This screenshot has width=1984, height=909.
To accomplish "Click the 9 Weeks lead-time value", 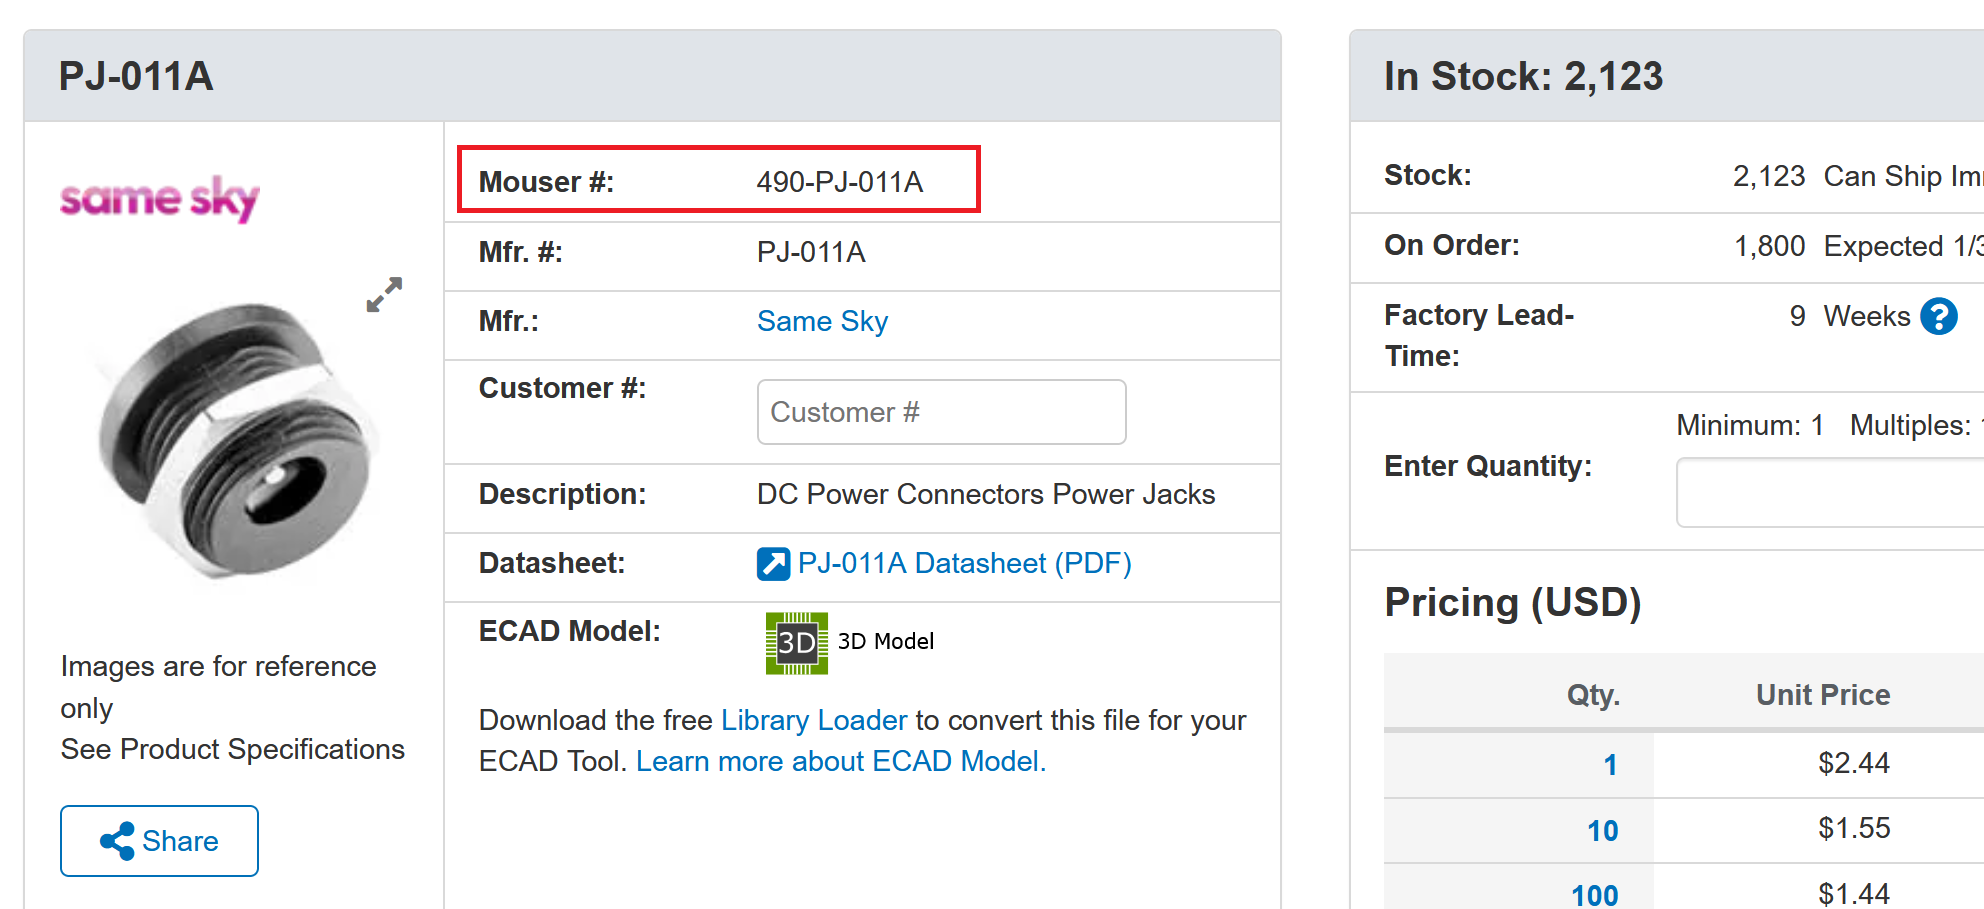I will point(1849,316).
